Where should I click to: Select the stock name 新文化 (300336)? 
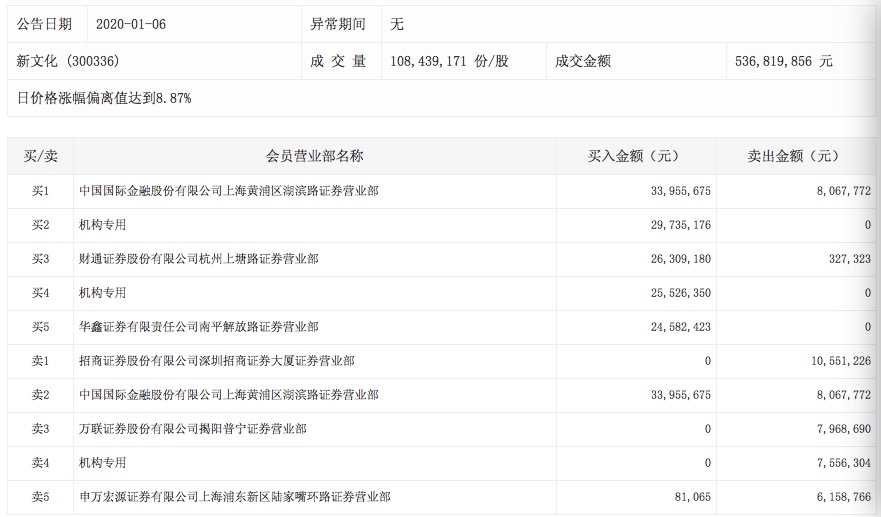pyautogui.click(x=68, y=61)
